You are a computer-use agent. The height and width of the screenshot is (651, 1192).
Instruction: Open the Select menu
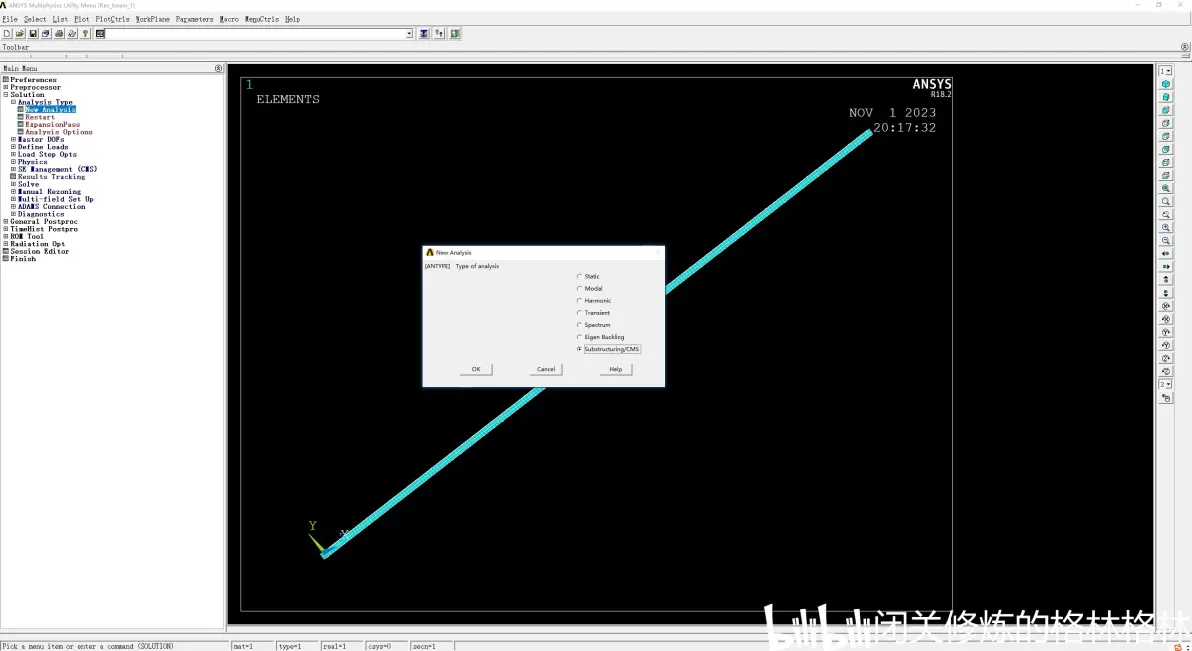pyautogui.click(x=35, y=19)
